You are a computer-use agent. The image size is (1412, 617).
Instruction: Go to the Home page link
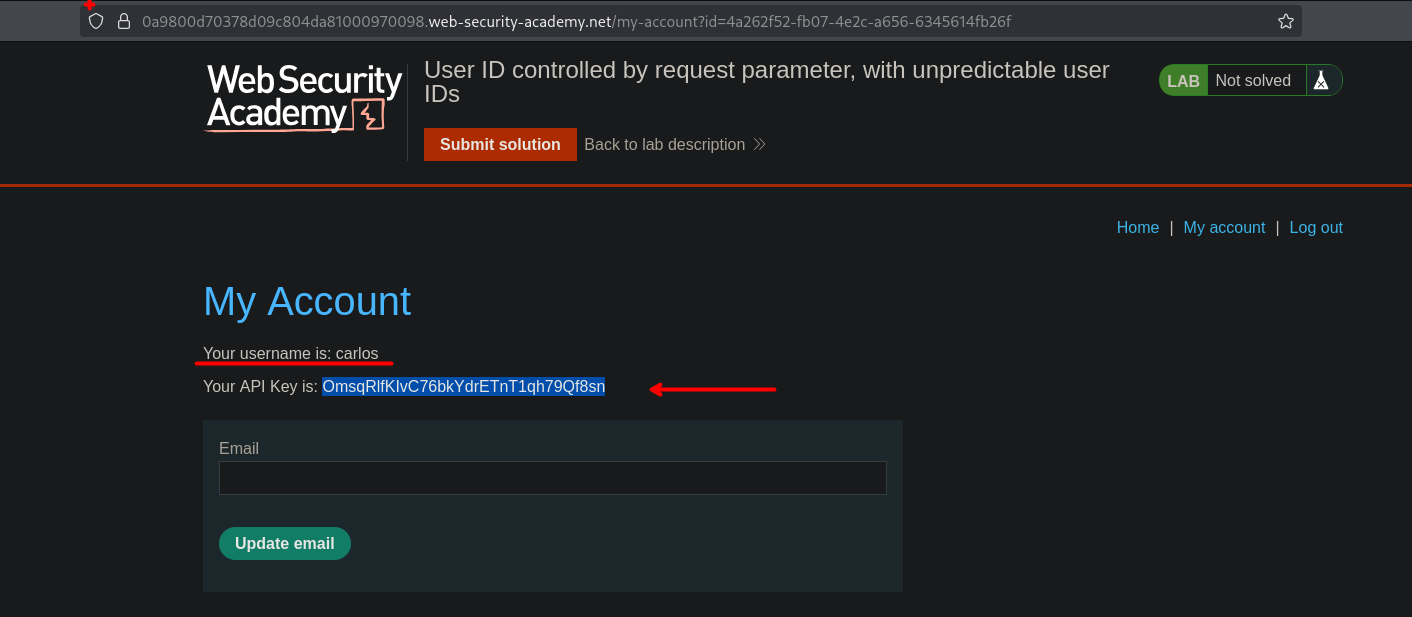(1137, 227)
